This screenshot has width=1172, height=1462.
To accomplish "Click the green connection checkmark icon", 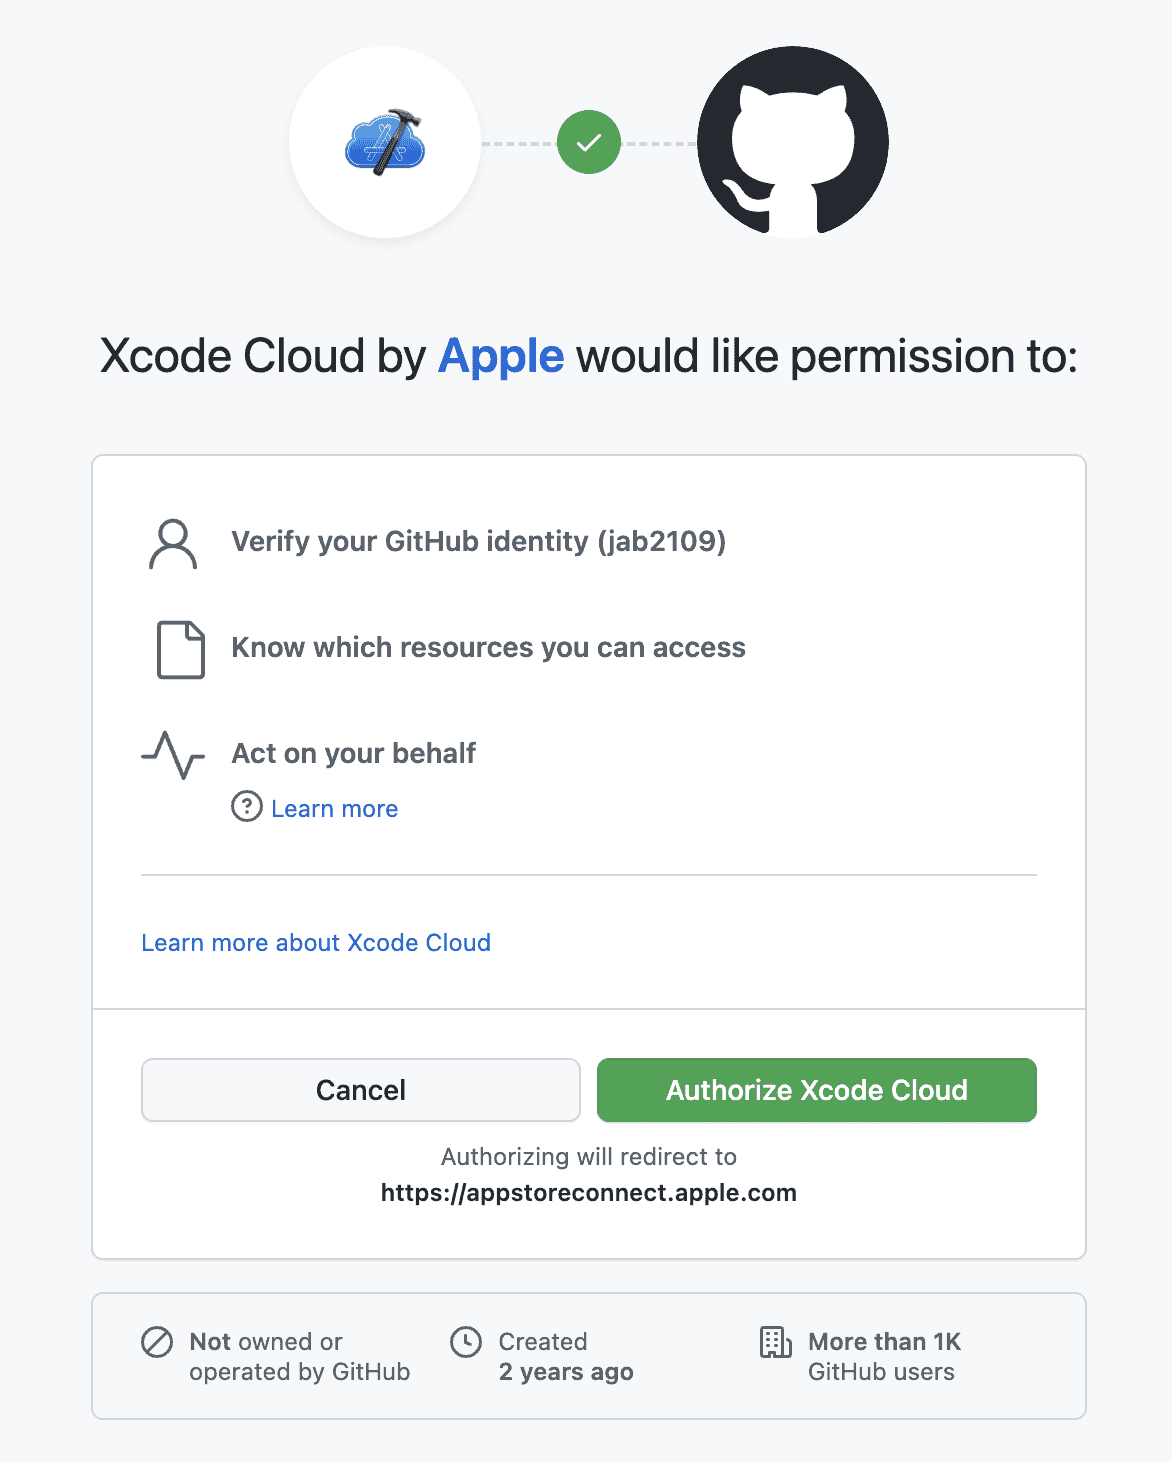I will [x=588, y=143].
